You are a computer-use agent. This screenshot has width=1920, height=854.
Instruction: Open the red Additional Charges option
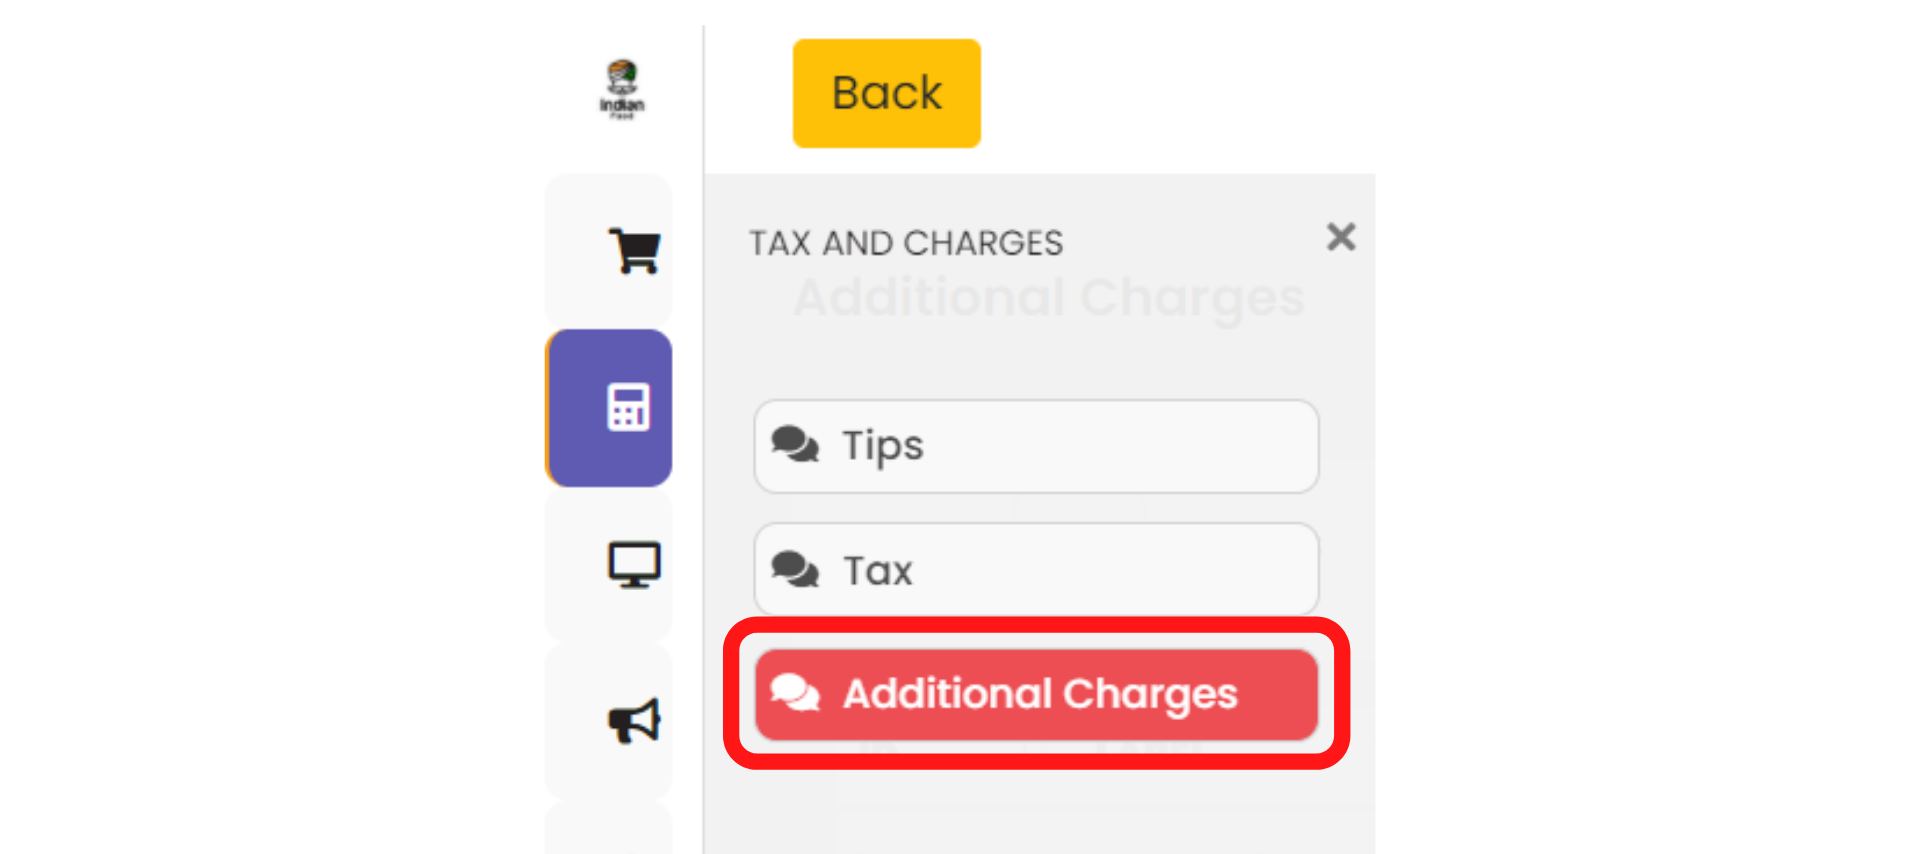(x=1036, y=694)
